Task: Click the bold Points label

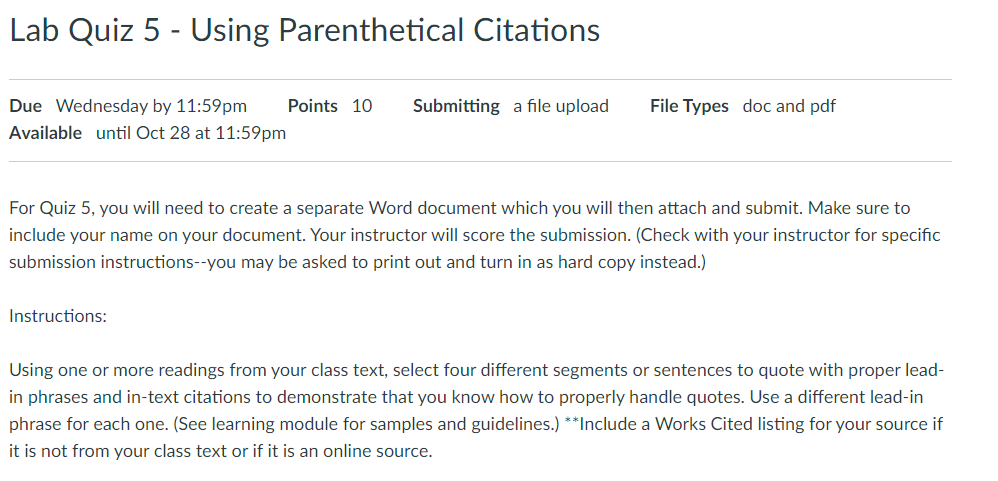Action: coord(313,106)
